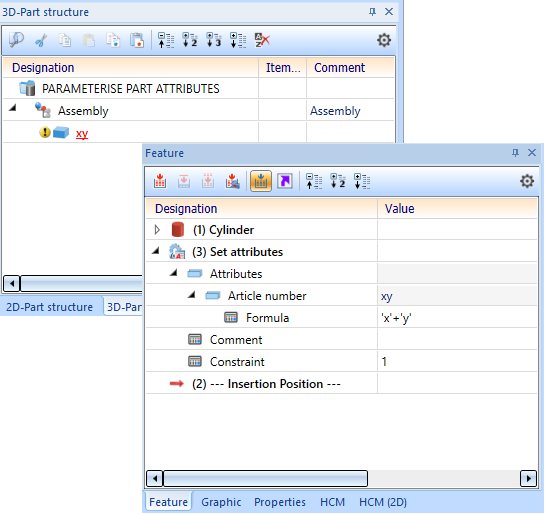Switch to the Graphic tab
546x515 pixels.
[x=221, y=502]
